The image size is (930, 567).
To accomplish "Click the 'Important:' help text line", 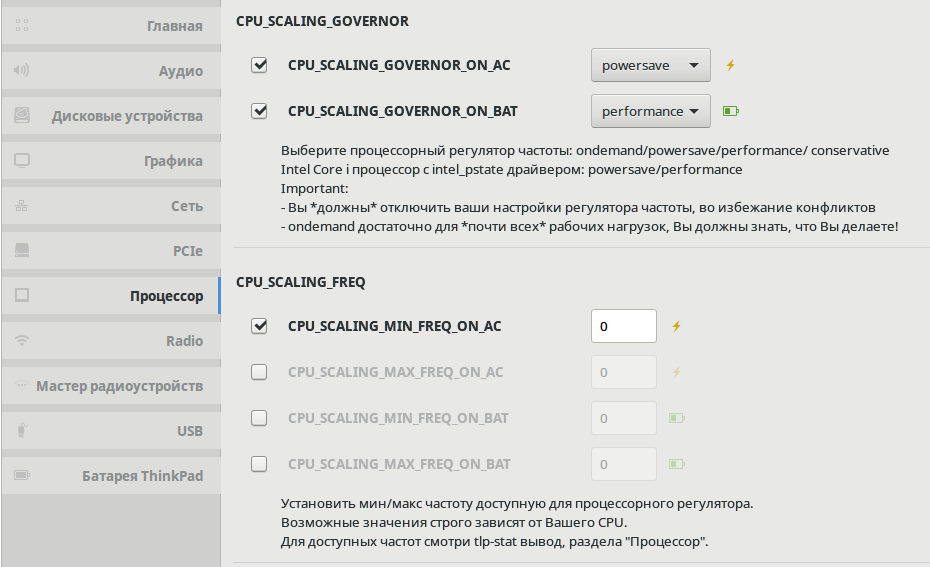I will click(314, 189).
